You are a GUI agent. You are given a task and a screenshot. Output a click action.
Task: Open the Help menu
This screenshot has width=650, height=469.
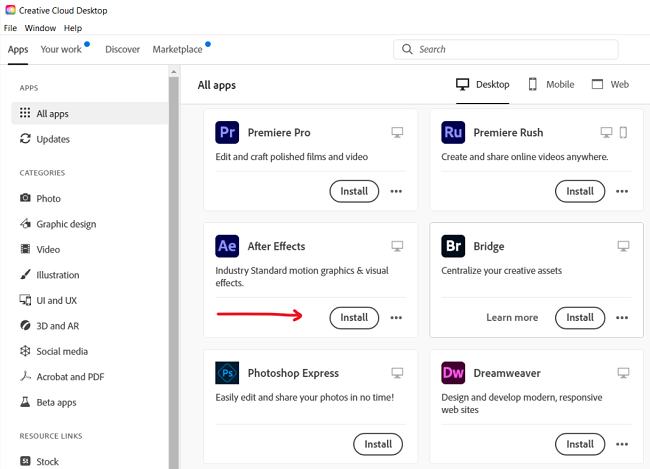(x=73, y=28)
